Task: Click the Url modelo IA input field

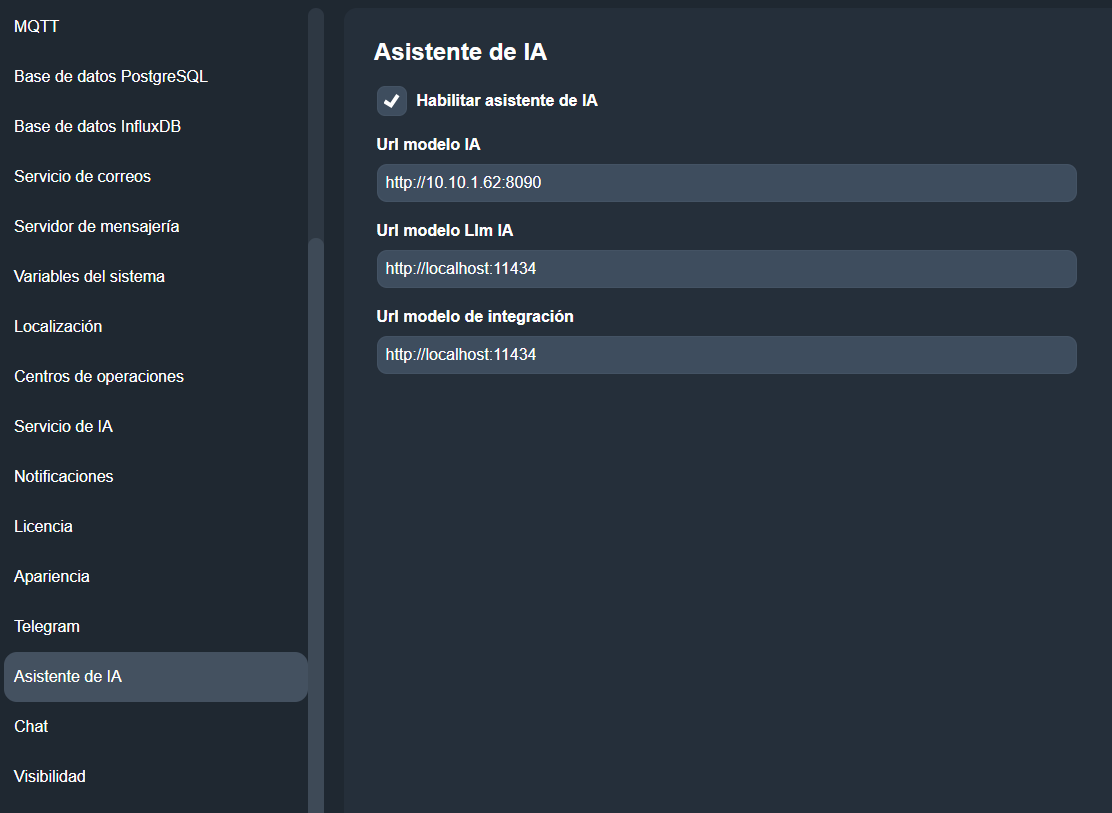Action: 726,184
